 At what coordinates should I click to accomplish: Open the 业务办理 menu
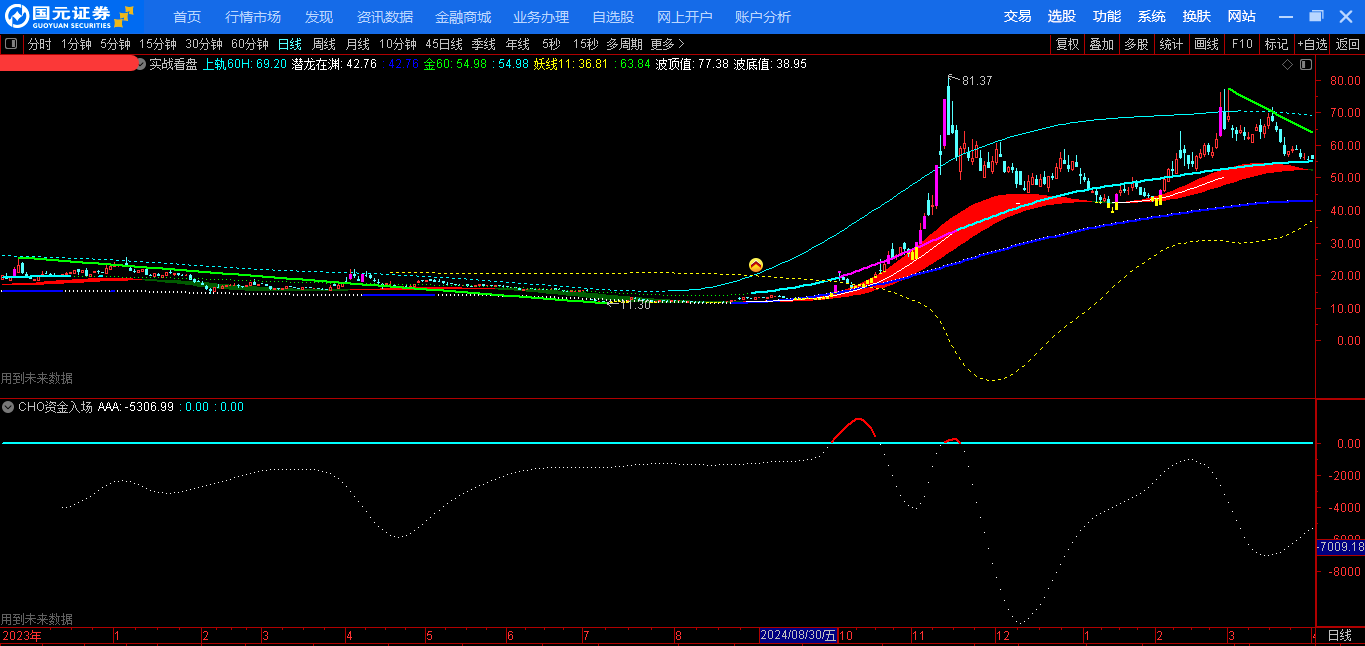(x=541, y=17)
